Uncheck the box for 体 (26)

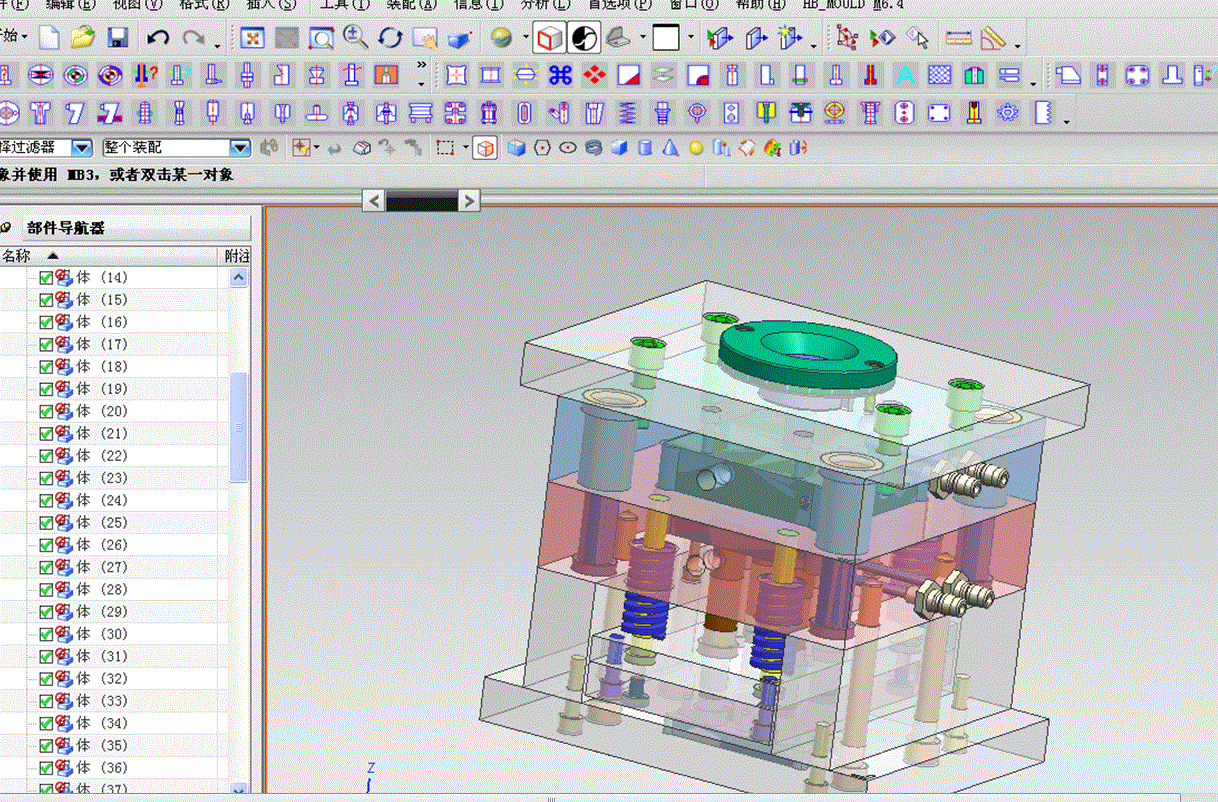[46, 545]
